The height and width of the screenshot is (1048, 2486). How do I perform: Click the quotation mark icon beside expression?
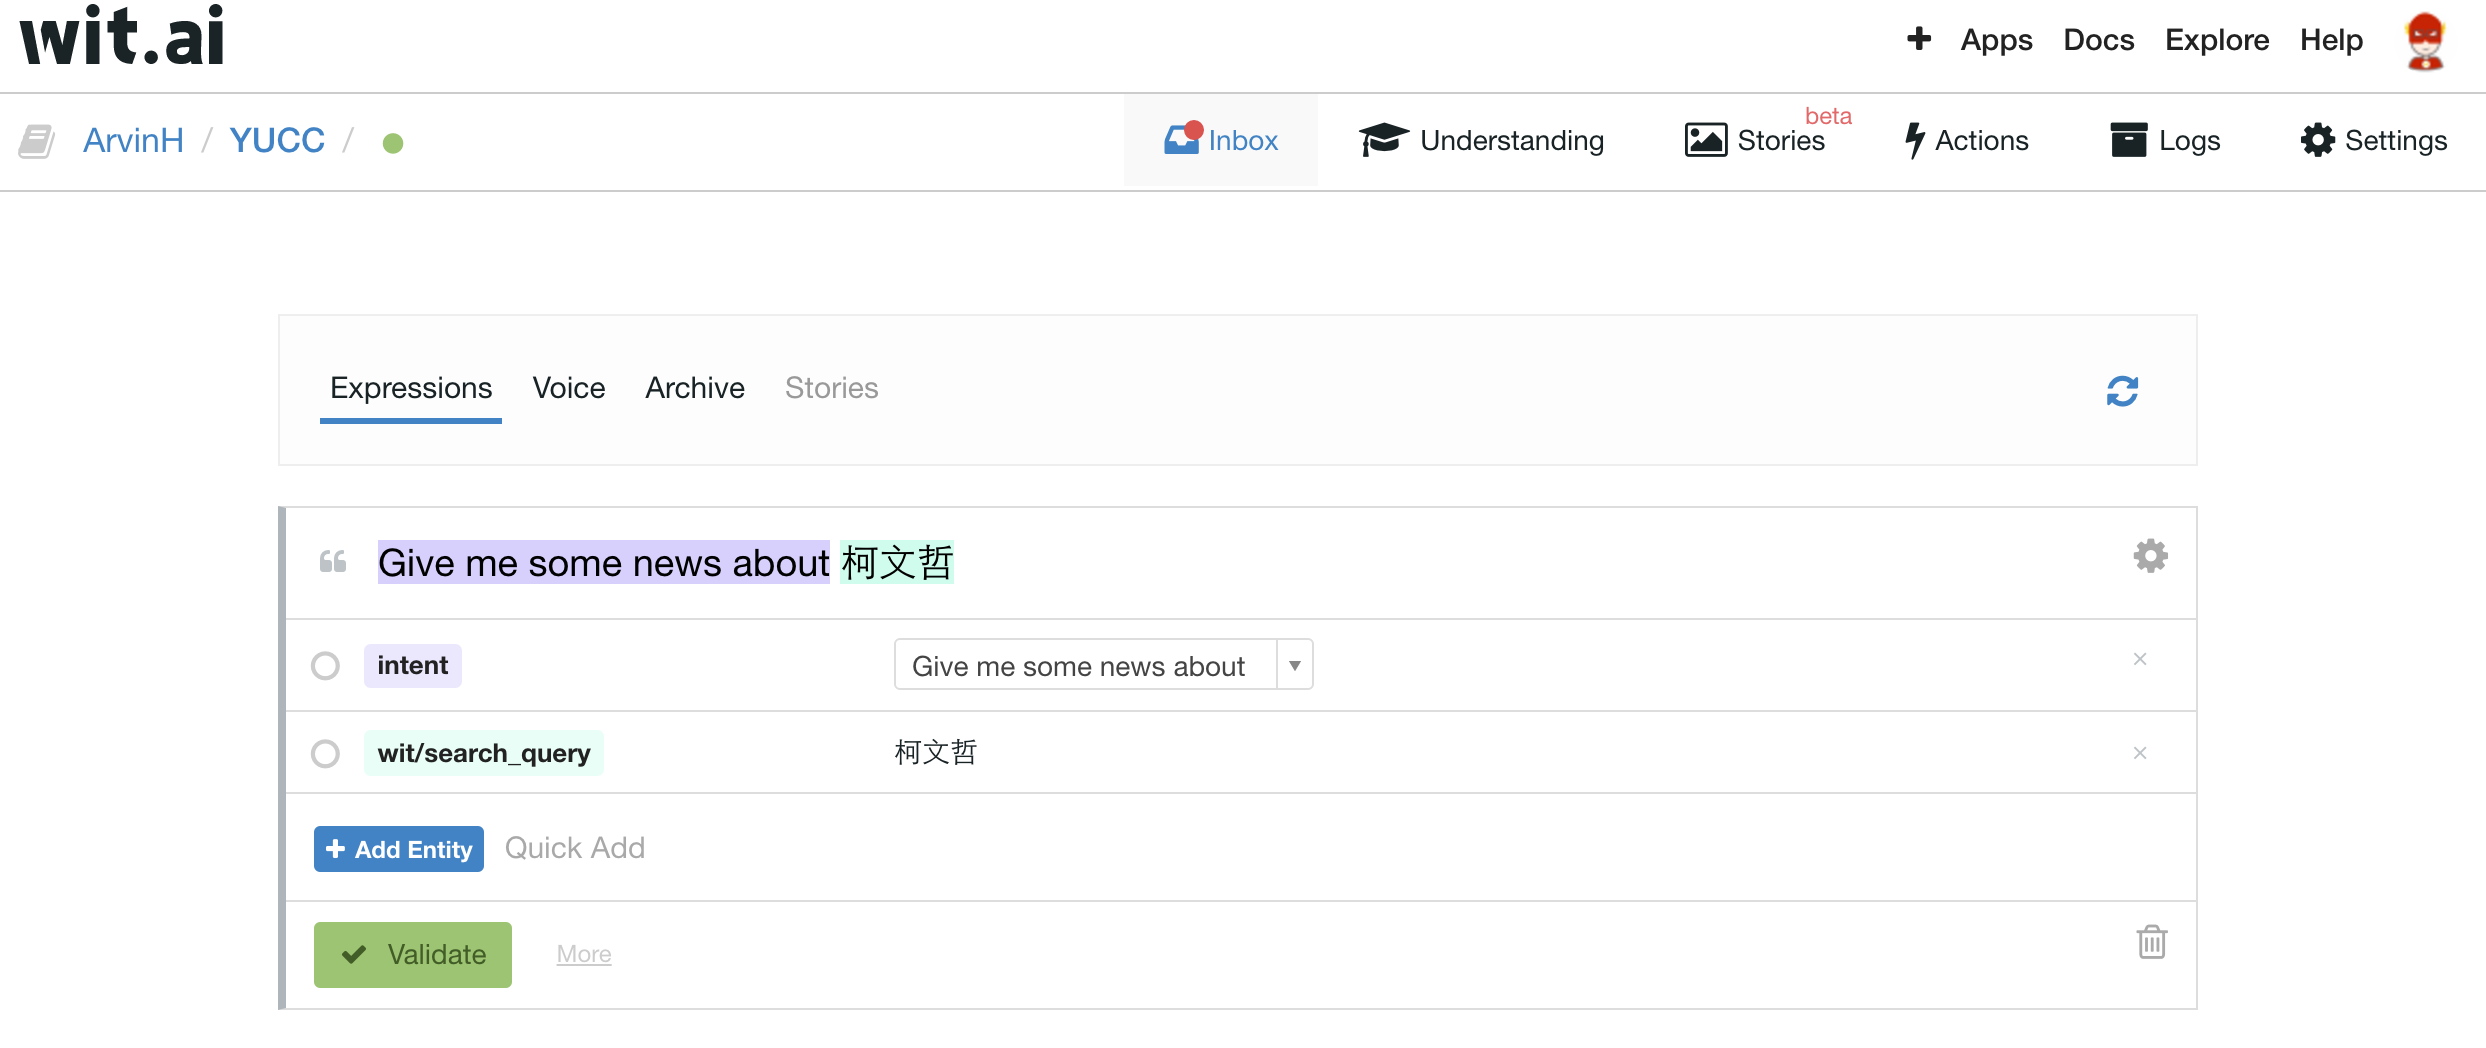coord(333,561)
